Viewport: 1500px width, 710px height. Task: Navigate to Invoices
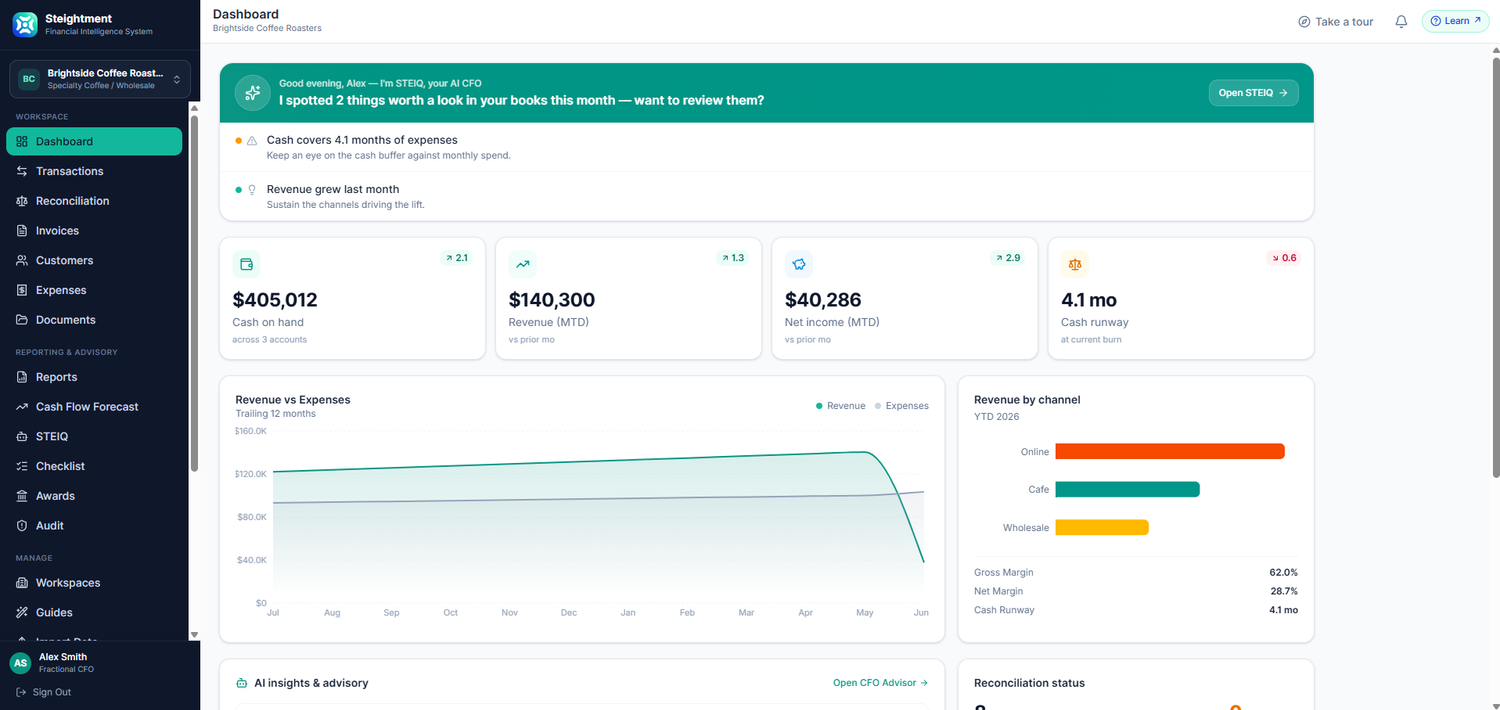(94, 231)
